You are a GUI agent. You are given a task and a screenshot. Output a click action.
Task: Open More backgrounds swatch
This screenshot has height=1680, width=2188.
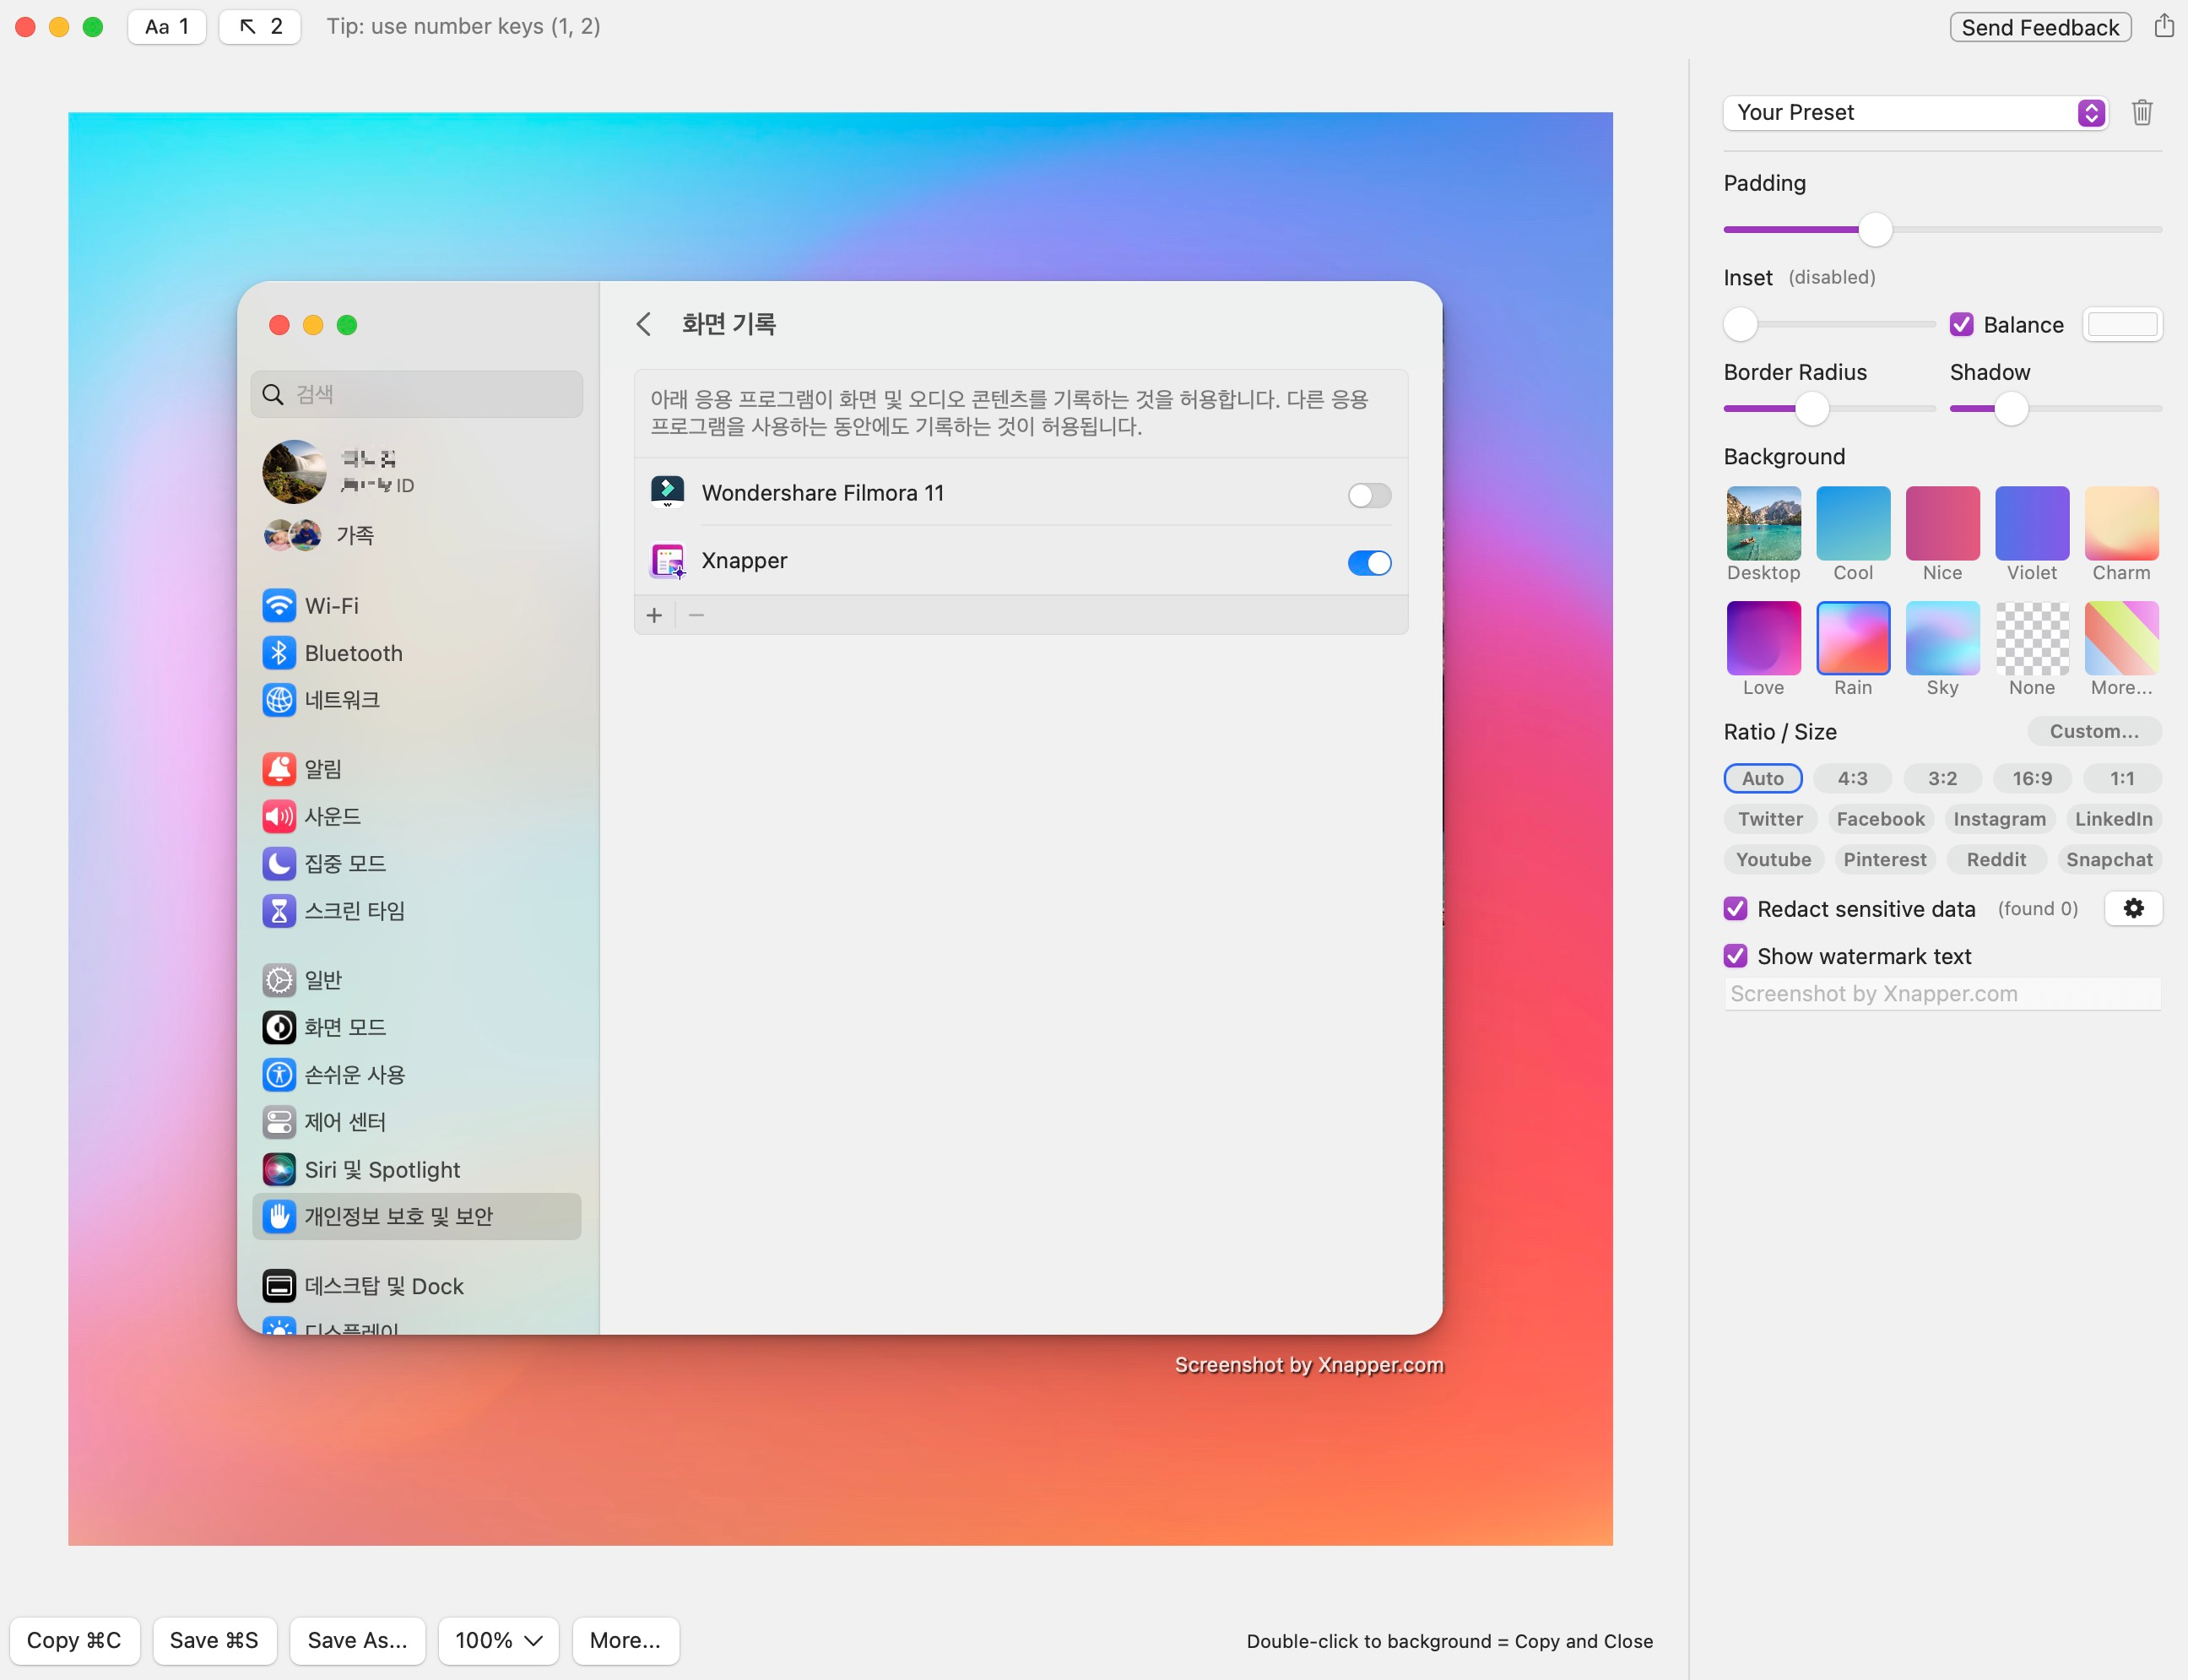[2122, 638]
